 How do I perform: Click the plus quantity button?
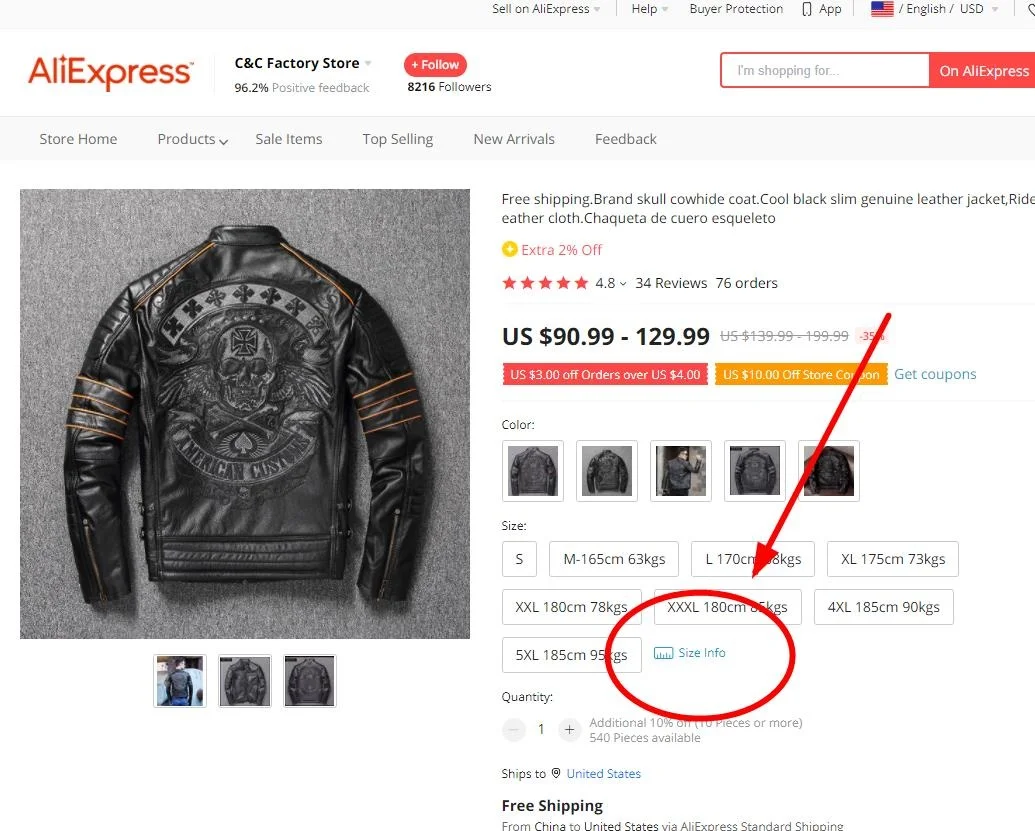click(x=569, y=729)
